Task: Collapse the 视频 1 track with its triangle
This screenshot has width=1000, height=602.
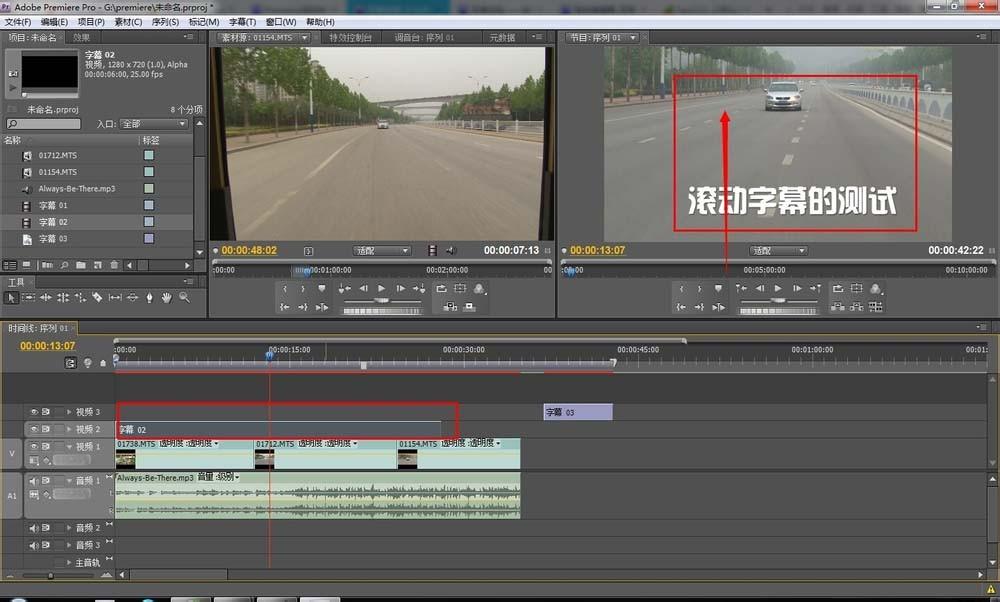Action: 69,446
